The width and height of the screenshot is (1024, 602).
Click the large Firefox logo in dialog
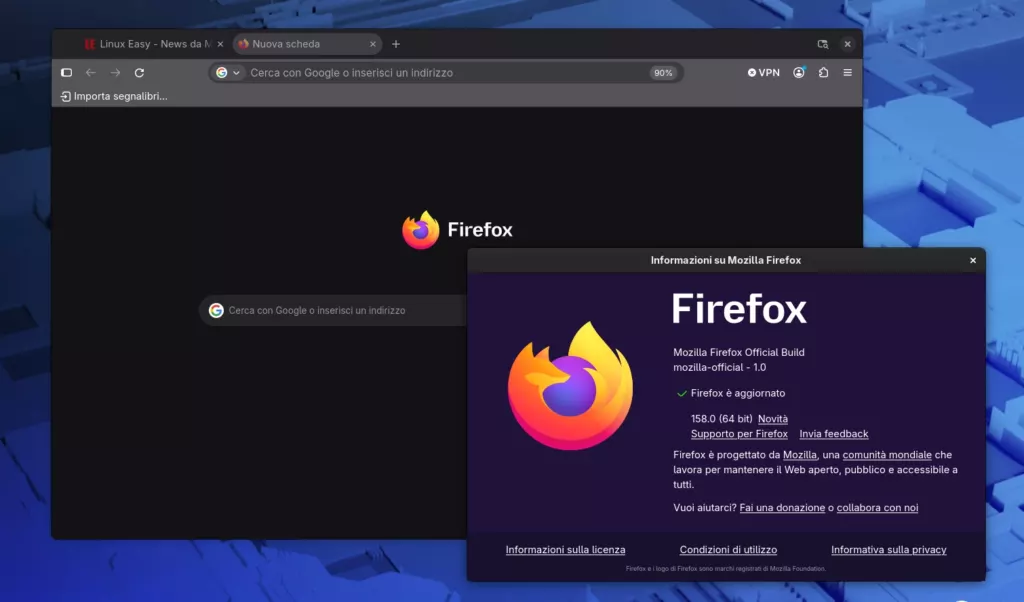pyautogui.click(x=571, y=385)
